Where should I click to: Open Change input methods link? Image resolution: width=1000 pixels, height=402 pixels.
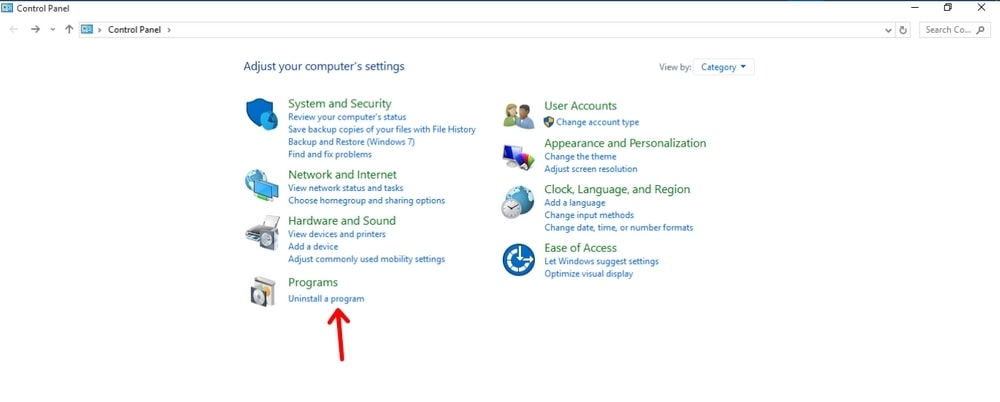point(589,215)
